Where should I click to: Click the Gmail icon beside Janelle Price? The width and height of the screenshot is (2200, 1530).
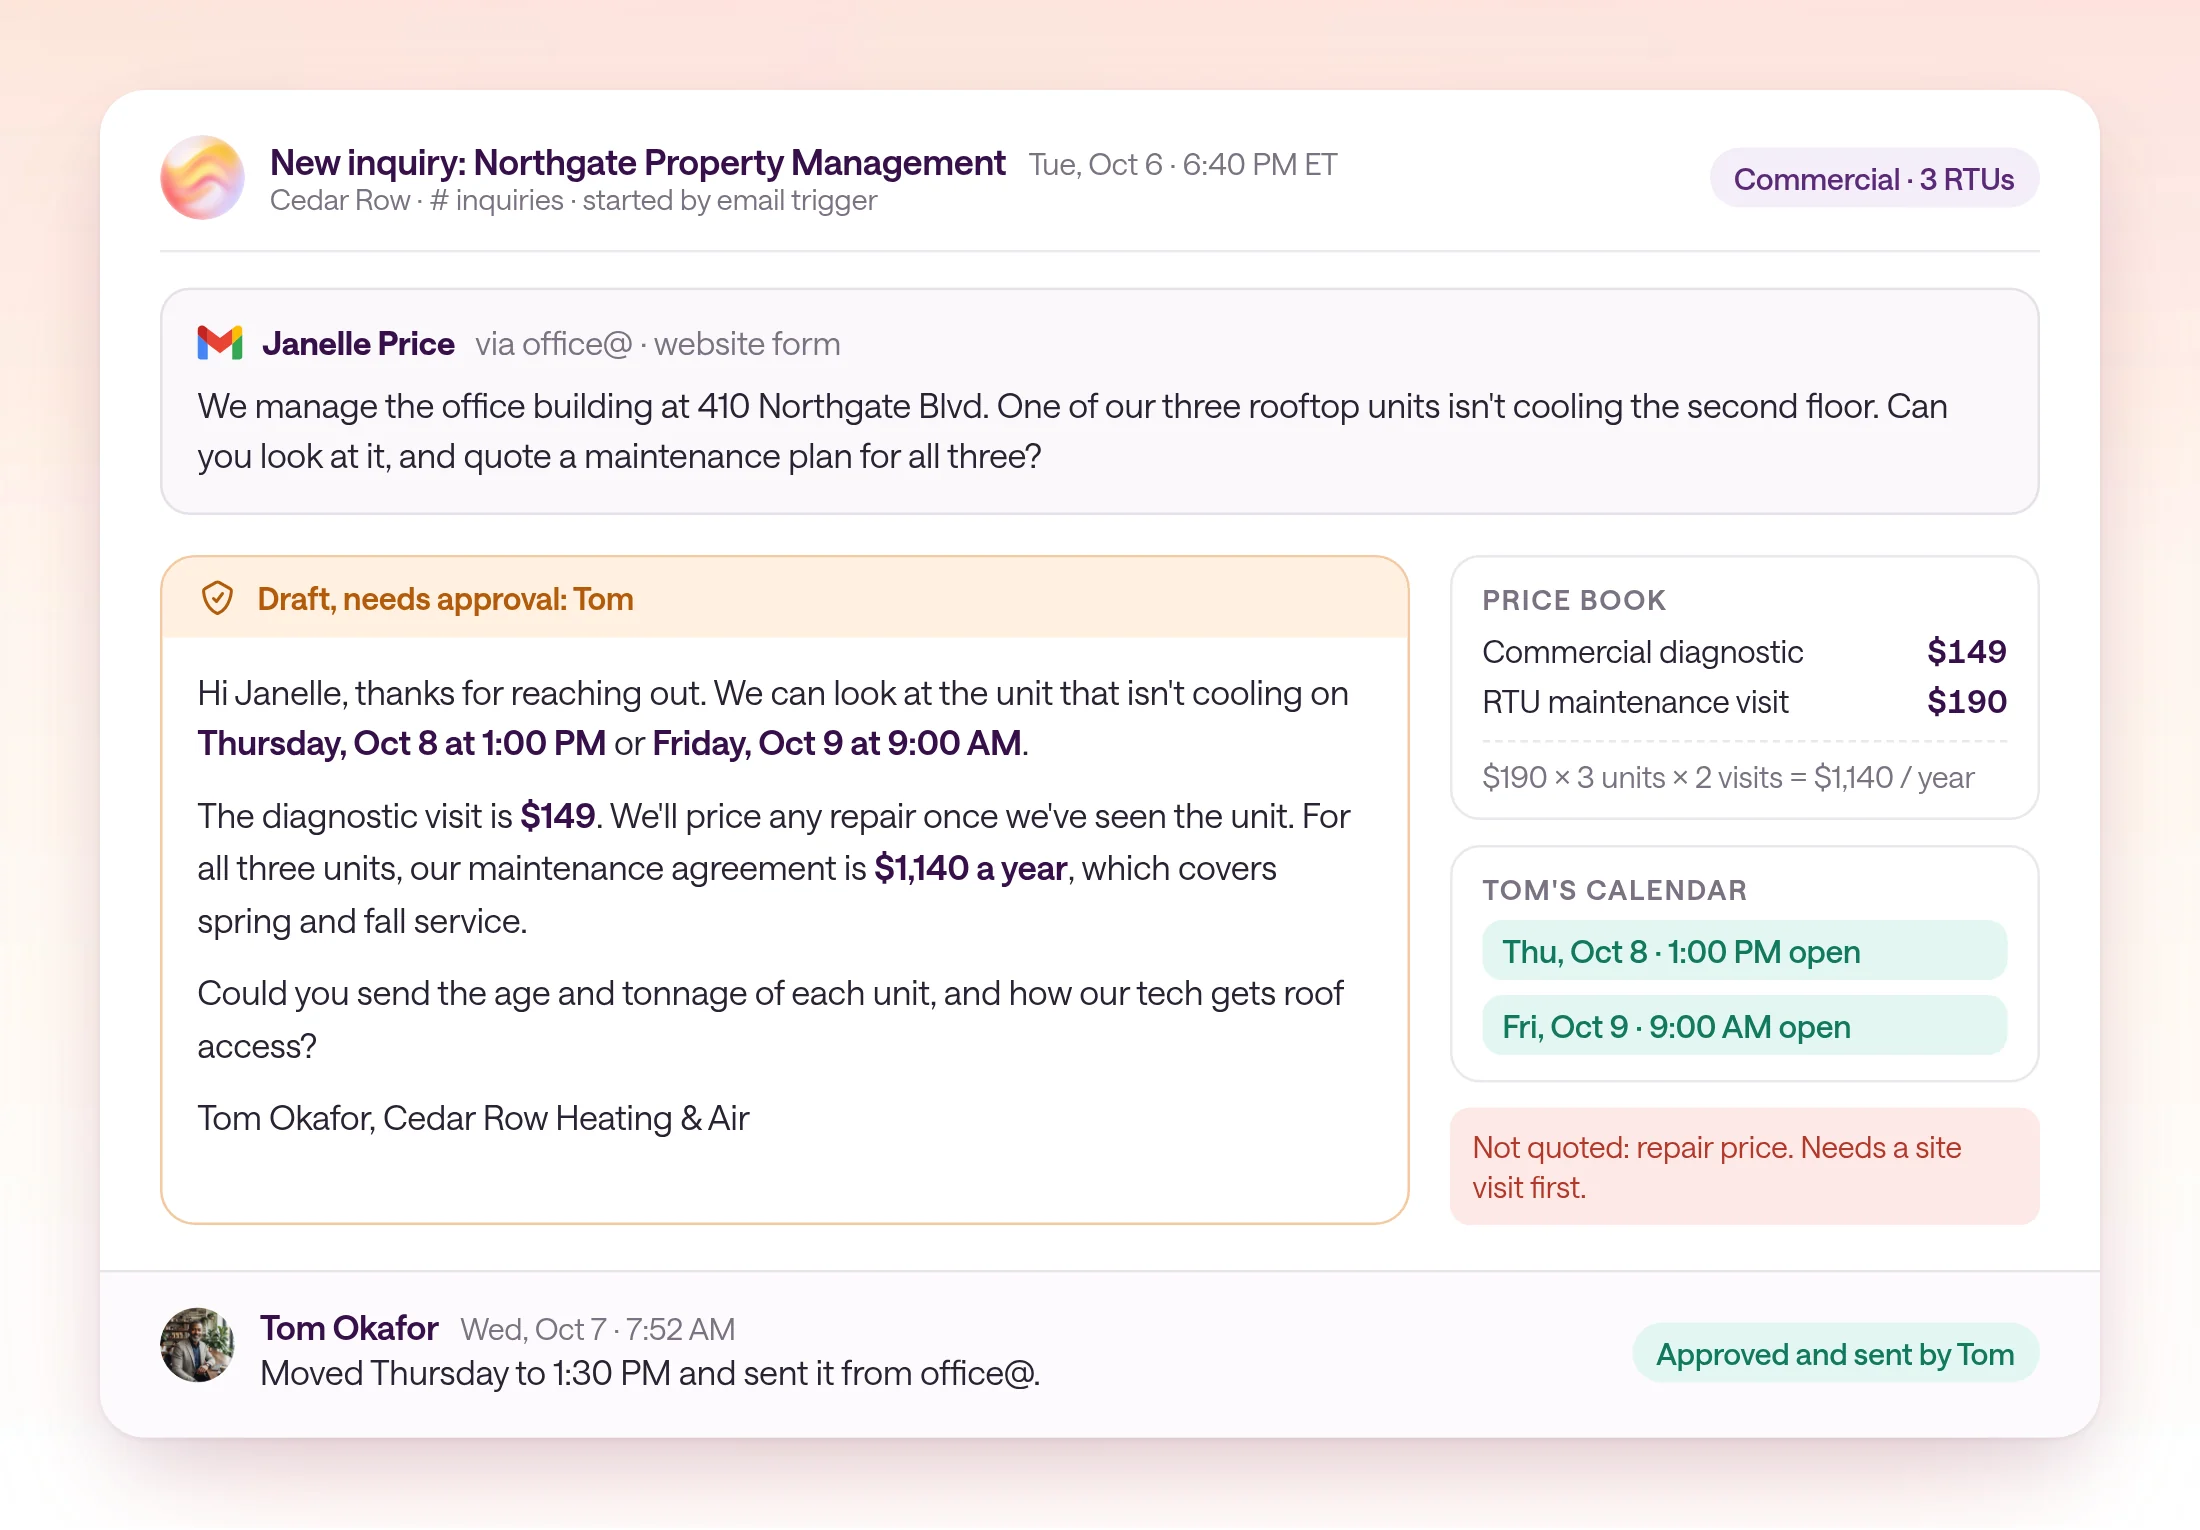coord(220,343)
